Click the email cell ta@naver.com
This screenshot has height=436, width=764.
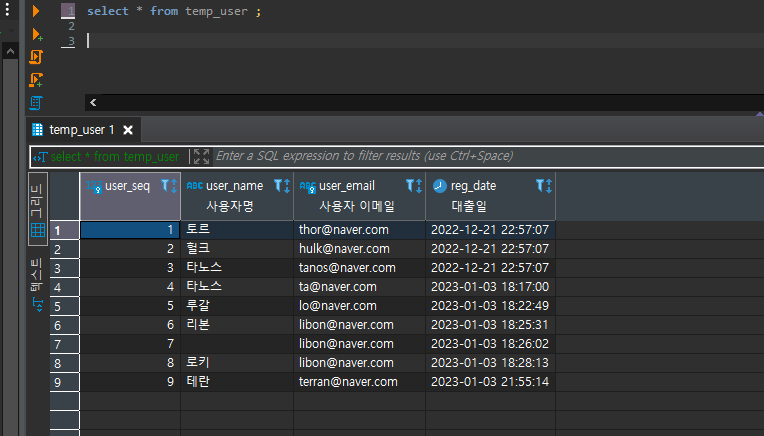pyautogui.click(x=360, y=286)
